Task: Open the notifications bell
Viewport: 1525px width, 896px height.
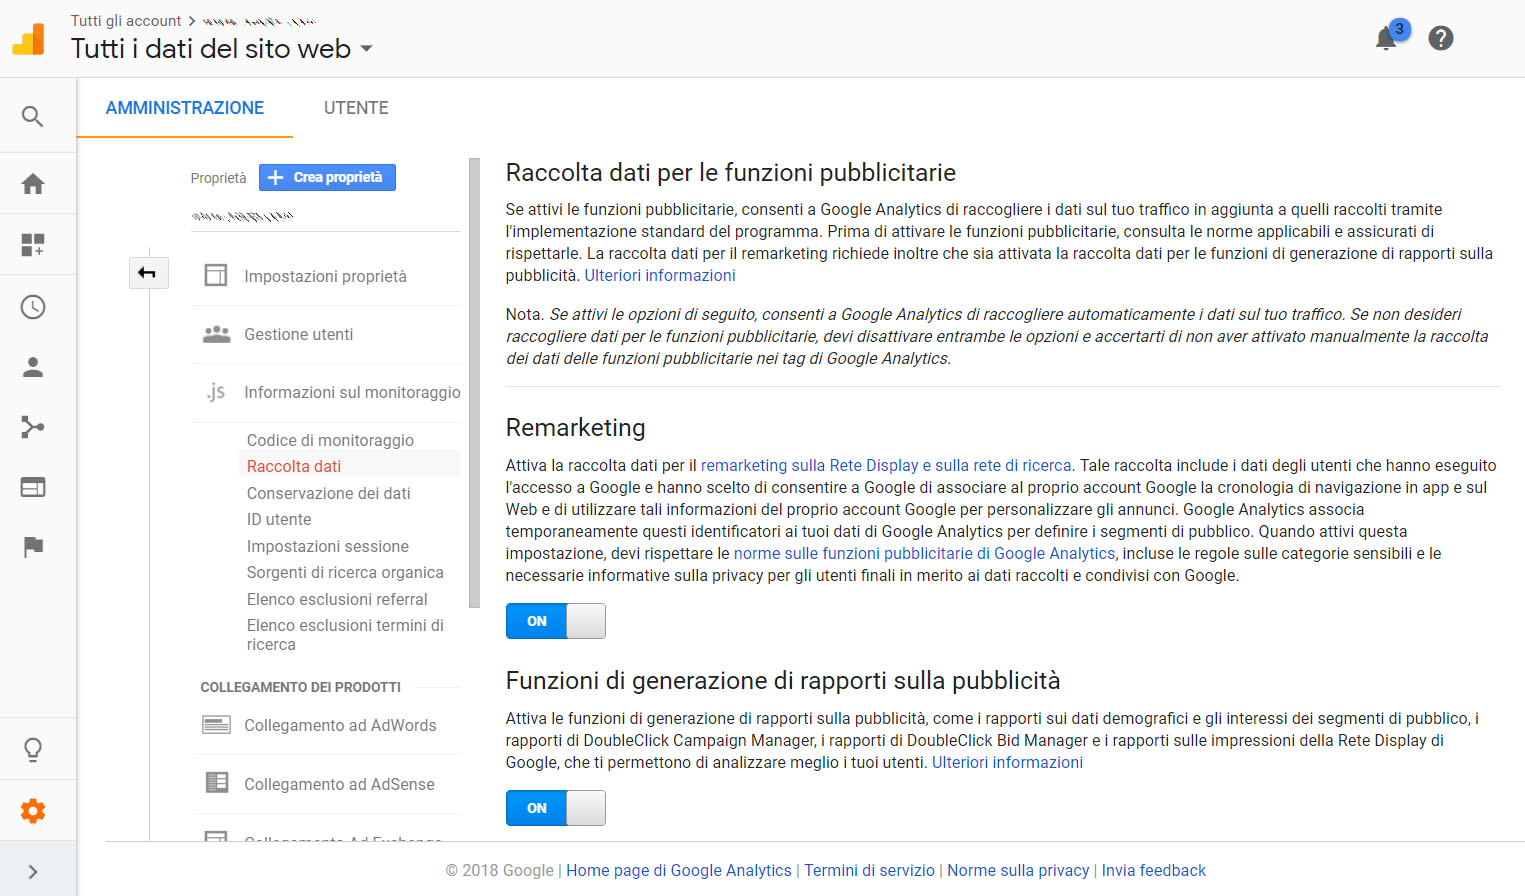Action: click(1386, 38)
